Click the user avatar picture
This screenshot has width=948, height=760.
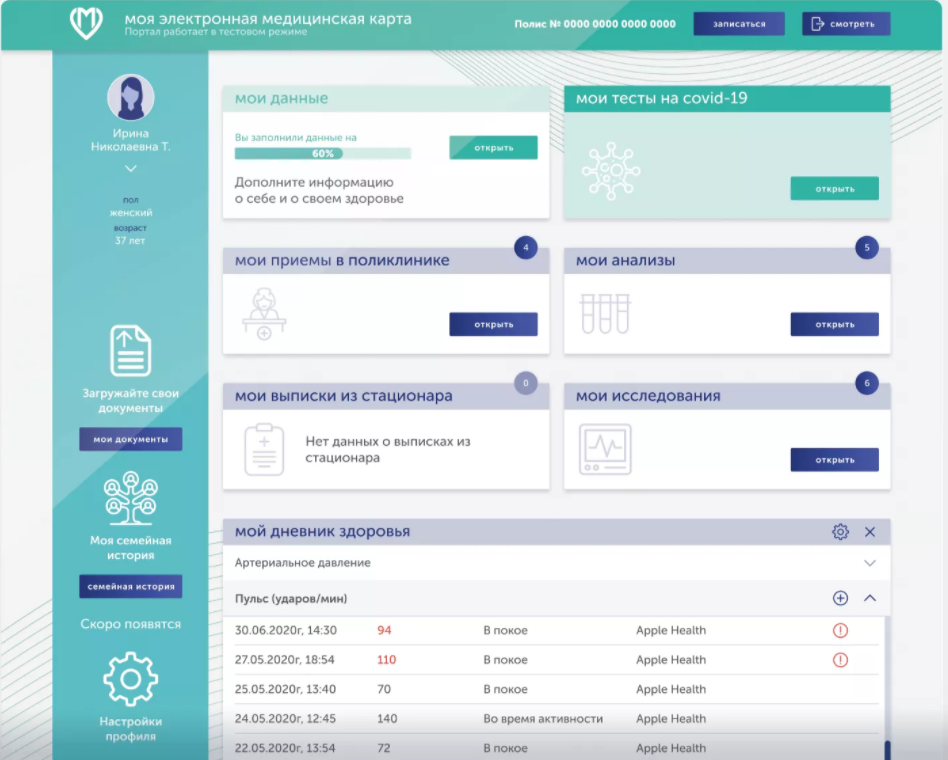click(x=131, y=97)
